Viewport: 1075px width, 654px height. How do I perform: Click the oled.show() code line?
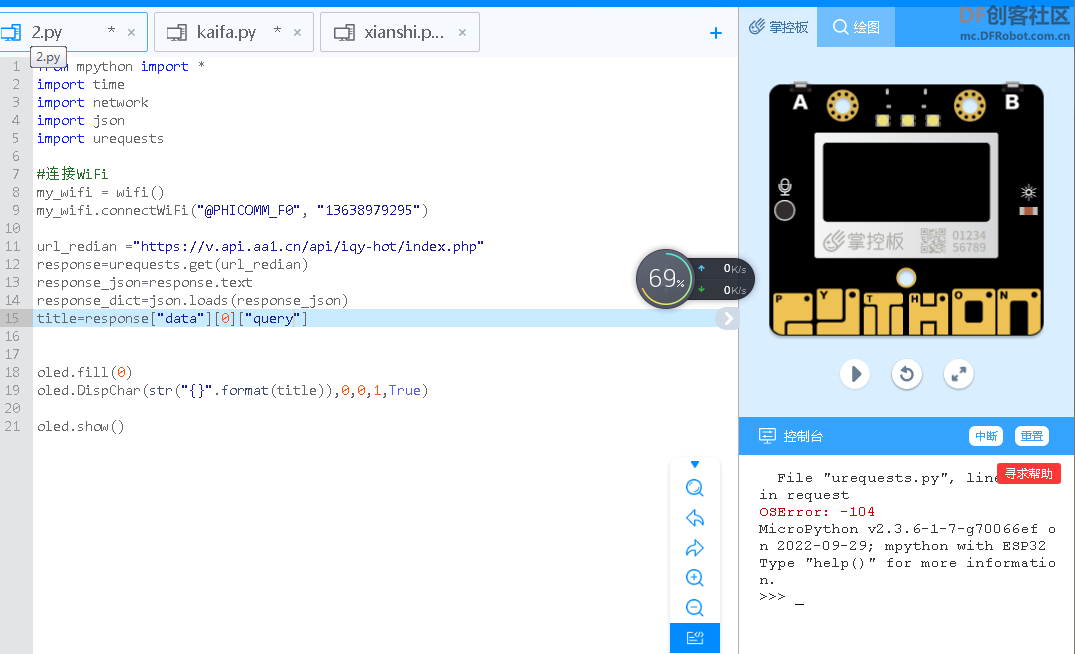pos(81,426)
